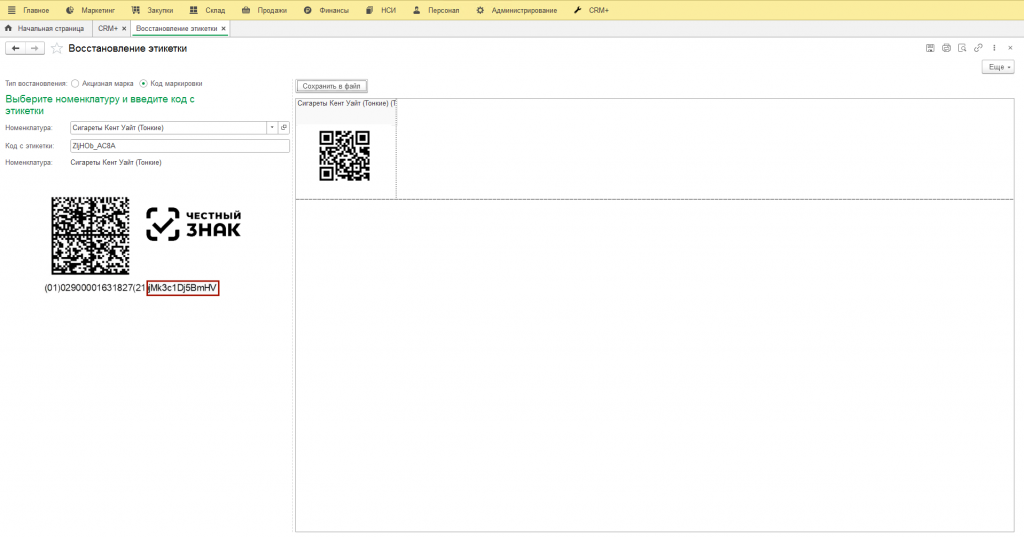Open the Продажи section
Image resolution: width=1024 pixels, height=537 pixels.
(x=264, y=10)
